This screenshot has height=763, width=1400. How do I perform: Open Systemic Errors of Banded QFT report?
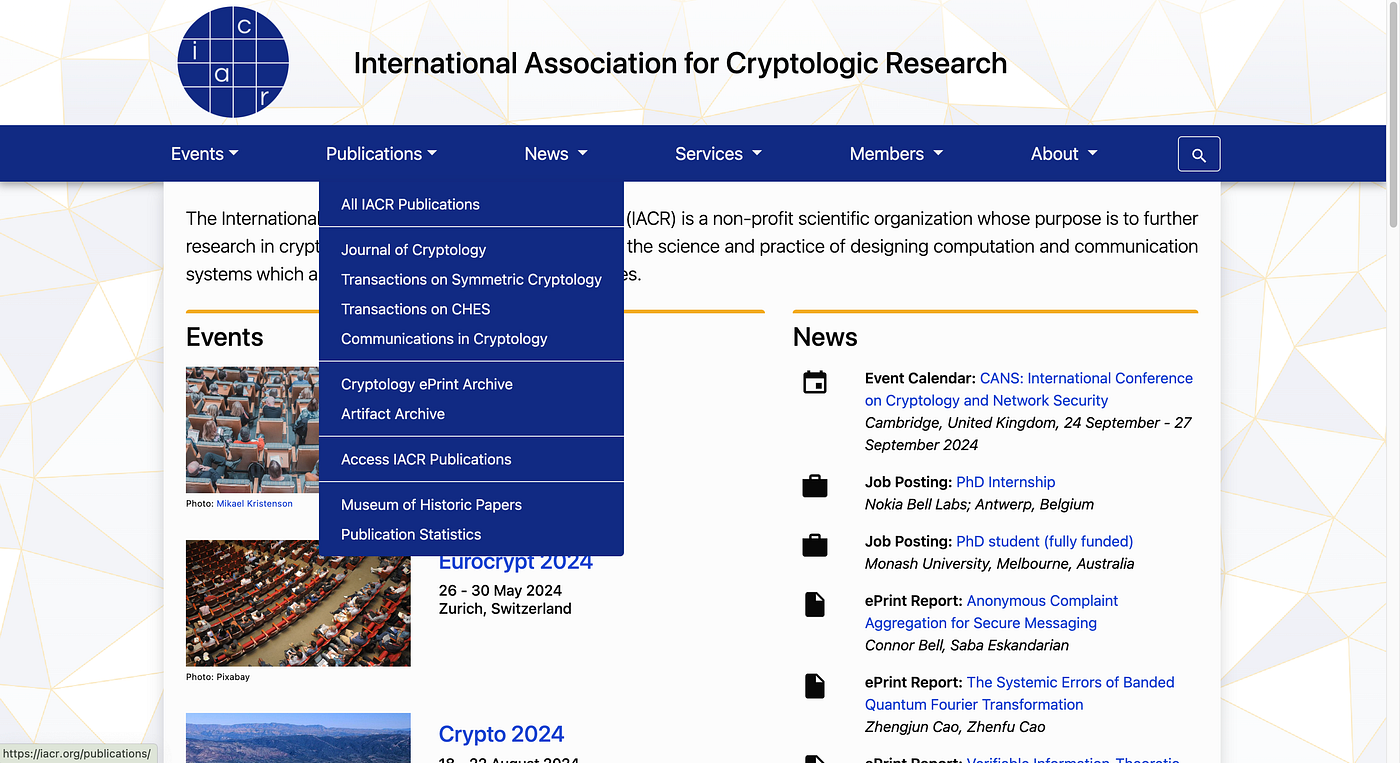click(x=1020, y=693)
